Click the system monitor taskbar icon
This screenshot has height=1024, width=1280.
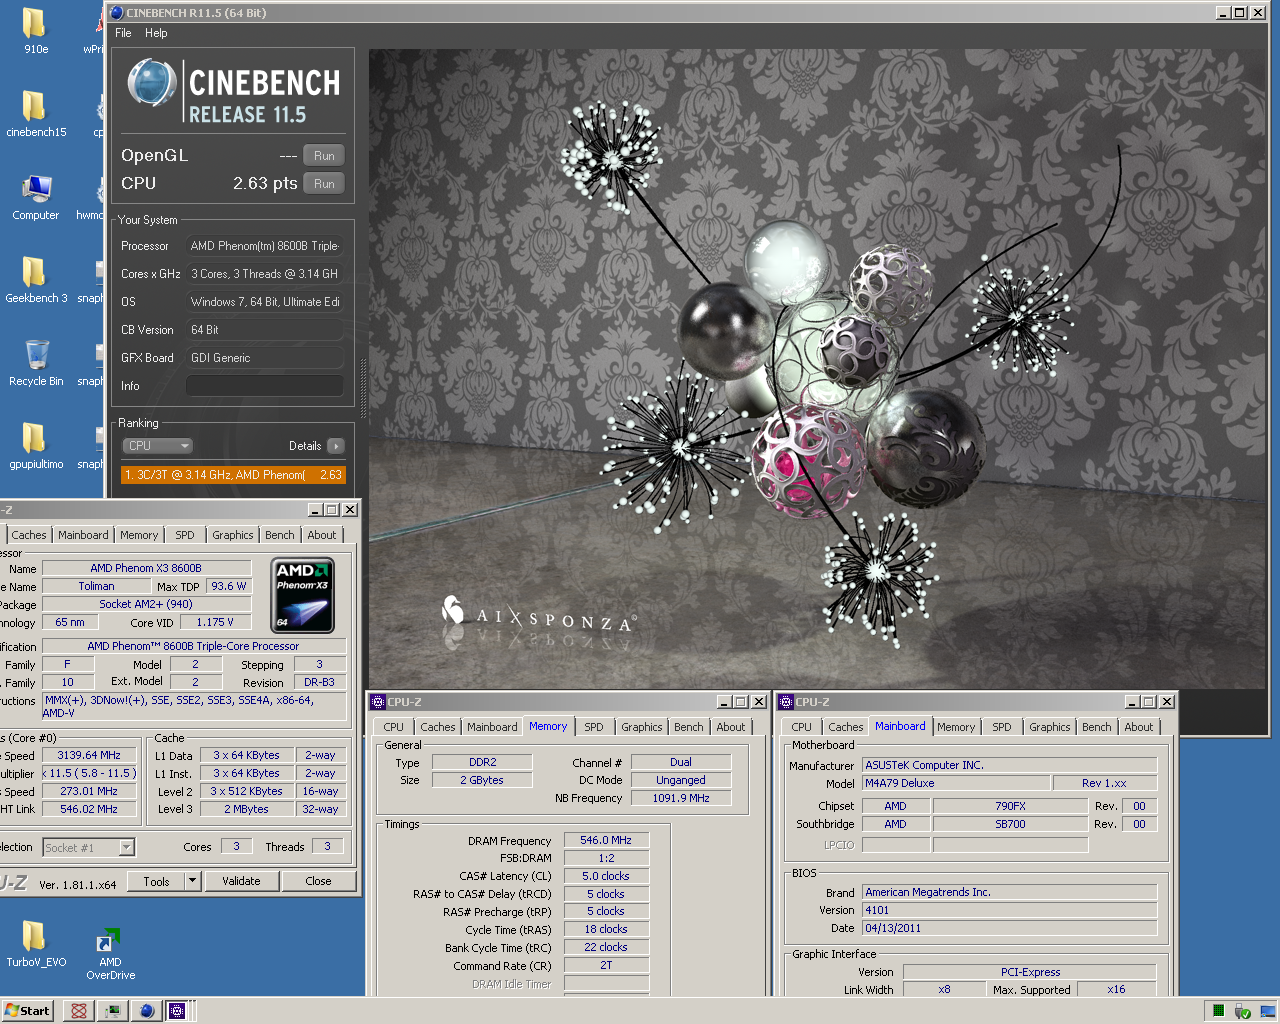pos(112,1010)
